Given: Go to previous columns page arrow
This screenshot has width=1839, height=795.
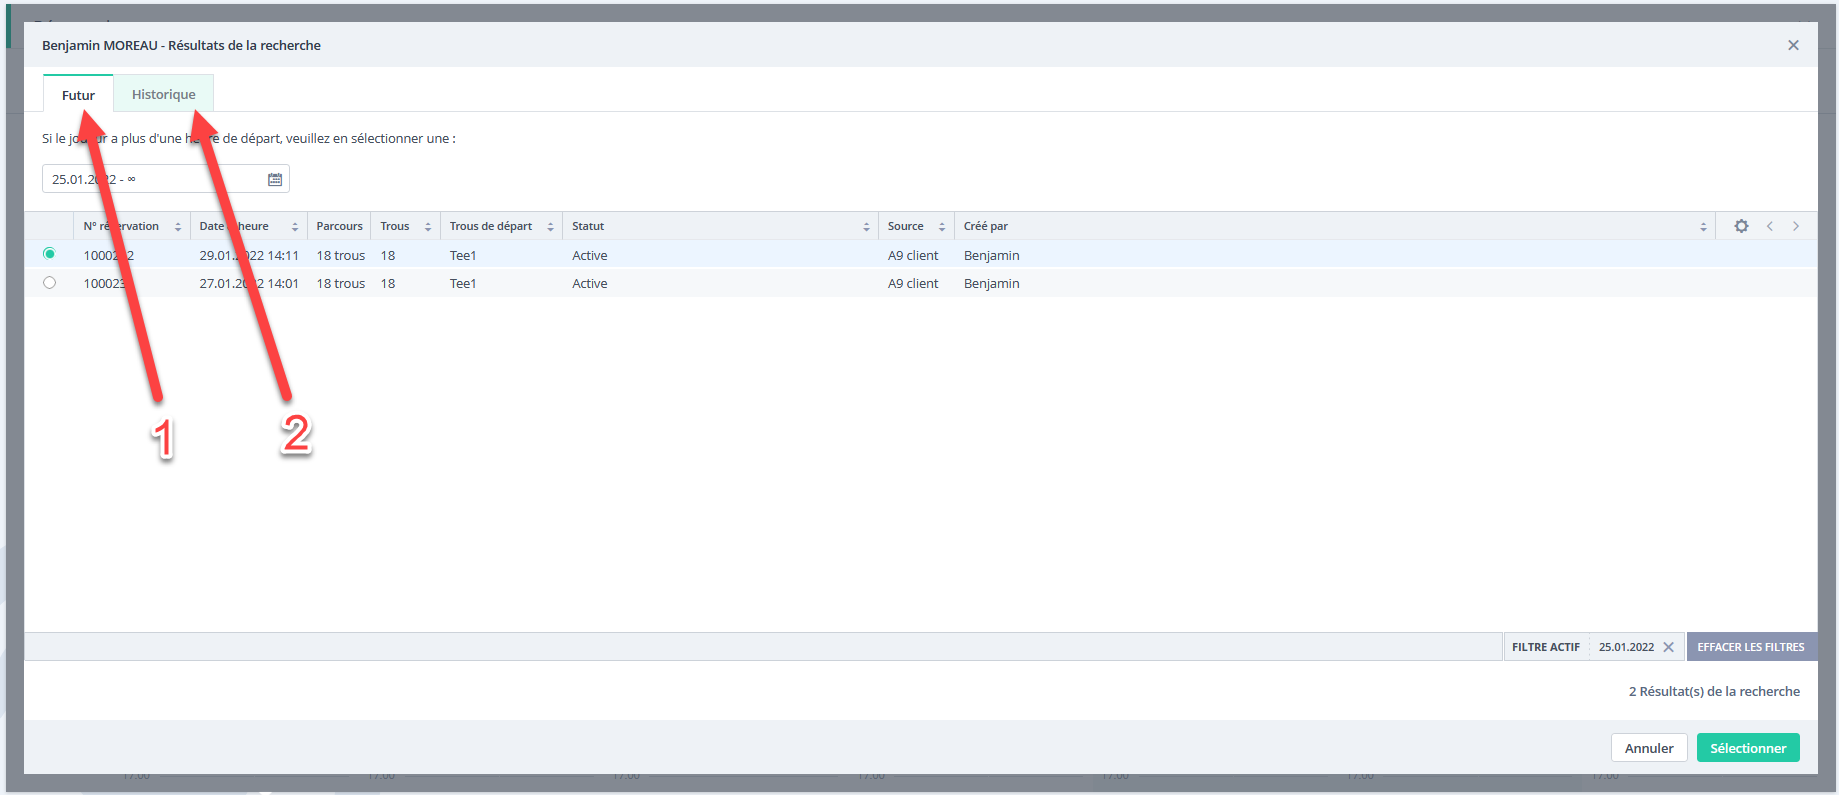Looking at the screenshot, I should tap(1770, 226).
